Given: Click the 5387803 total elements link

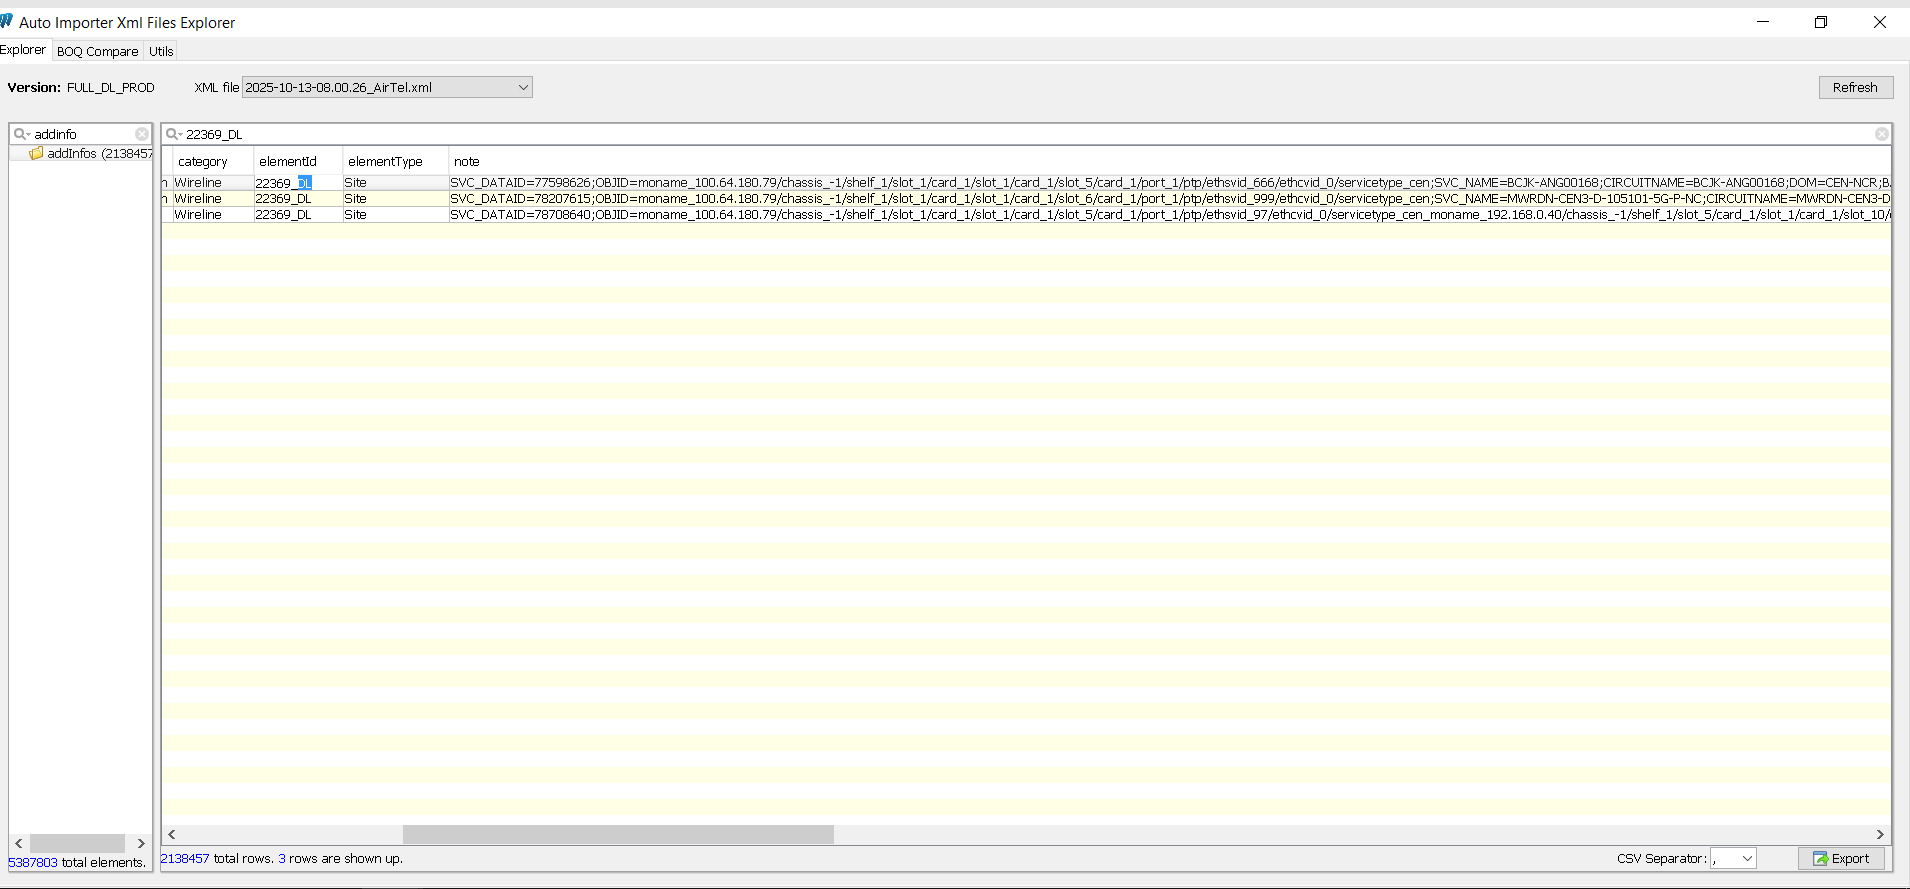Looking at the screenshot, I should click(x=33, y=862).
